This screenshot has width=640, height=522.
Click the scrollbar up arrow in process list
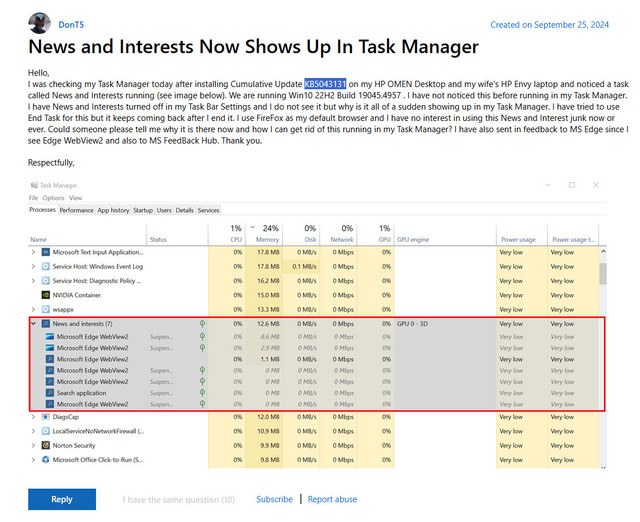(x=603, y=252)
